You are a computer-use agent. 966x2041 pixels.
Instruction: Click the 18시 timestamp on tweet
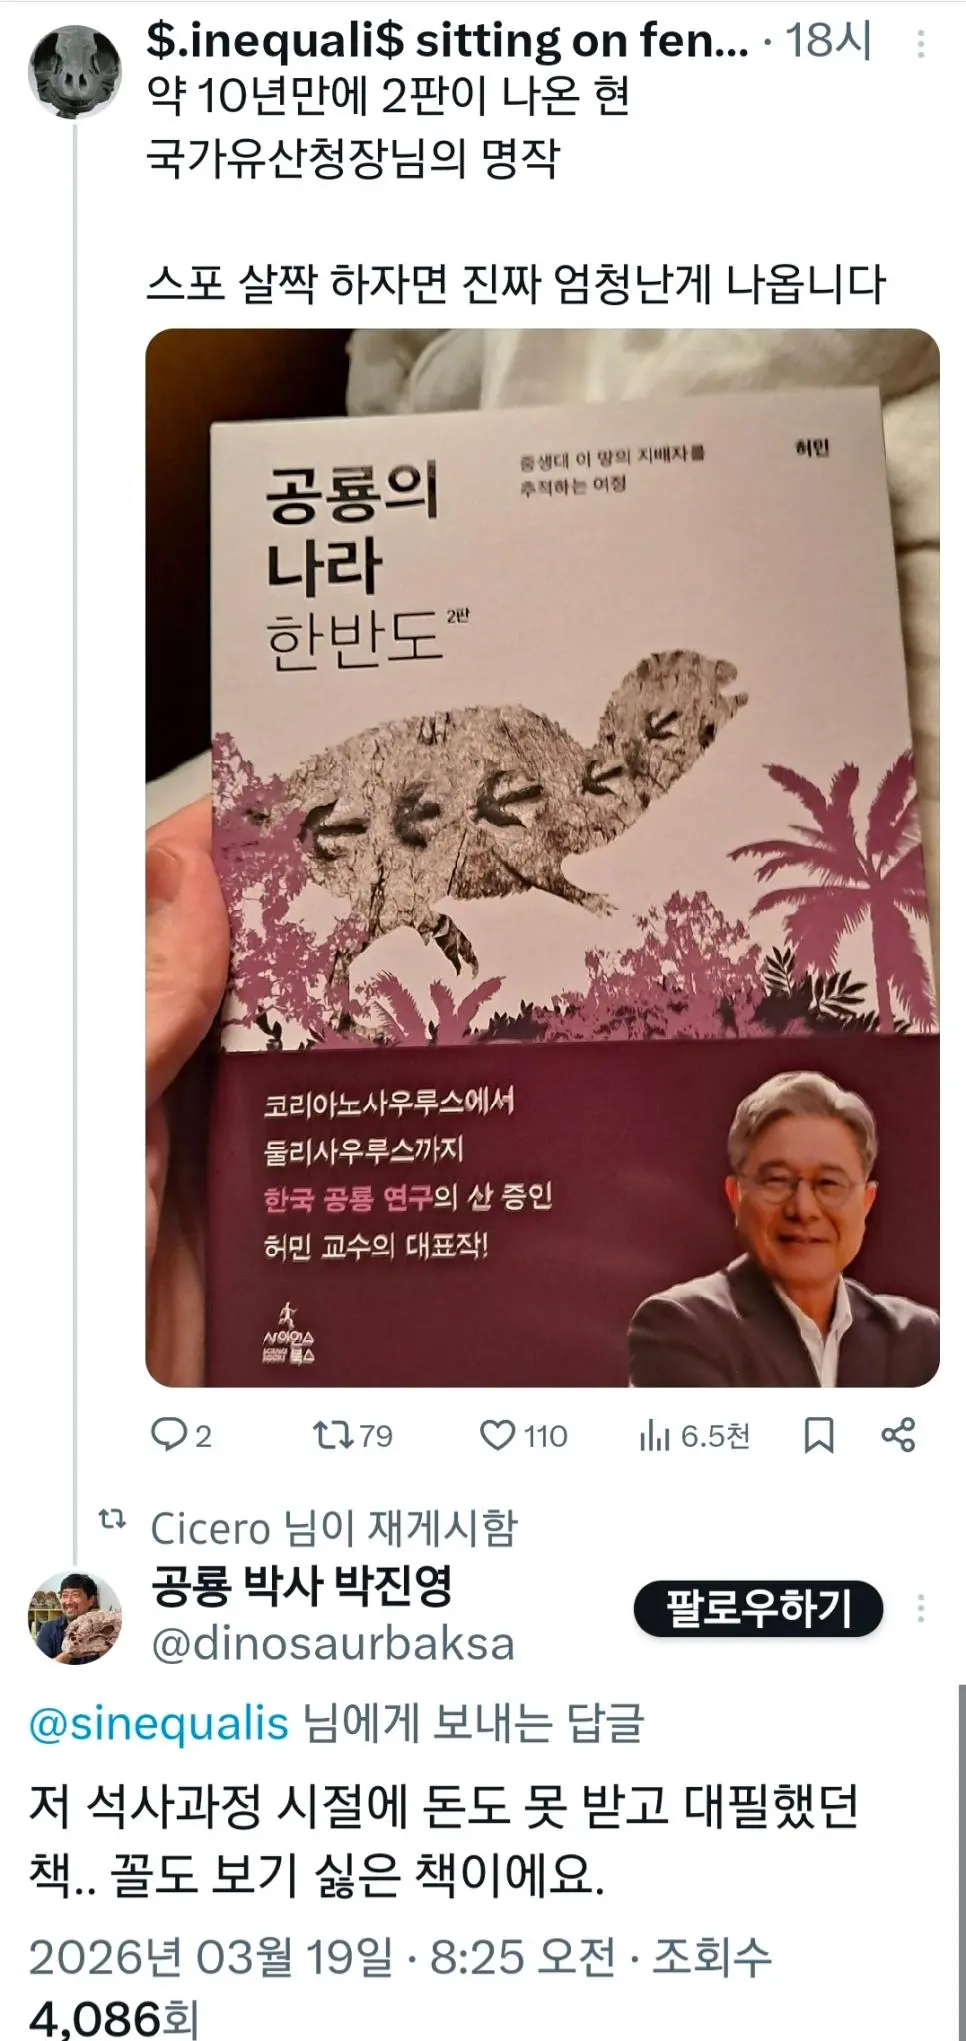click(828, 41)
